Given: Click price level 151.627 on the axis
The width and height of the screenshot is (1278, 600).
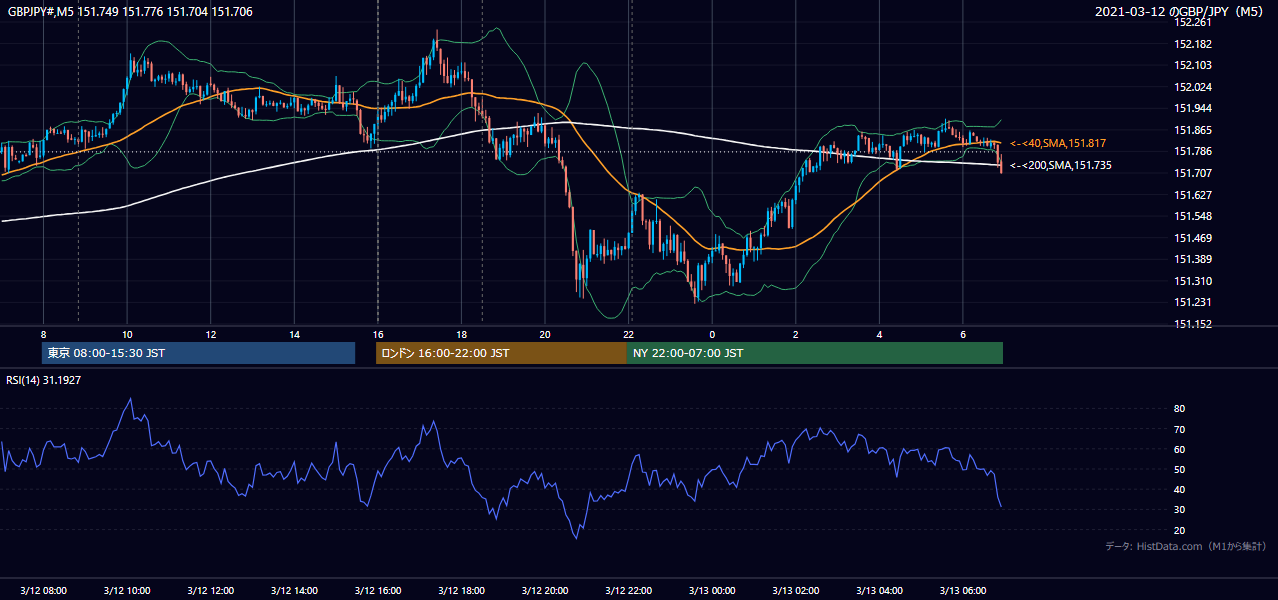Looking at the screenshot, I should pos(1193,195).
